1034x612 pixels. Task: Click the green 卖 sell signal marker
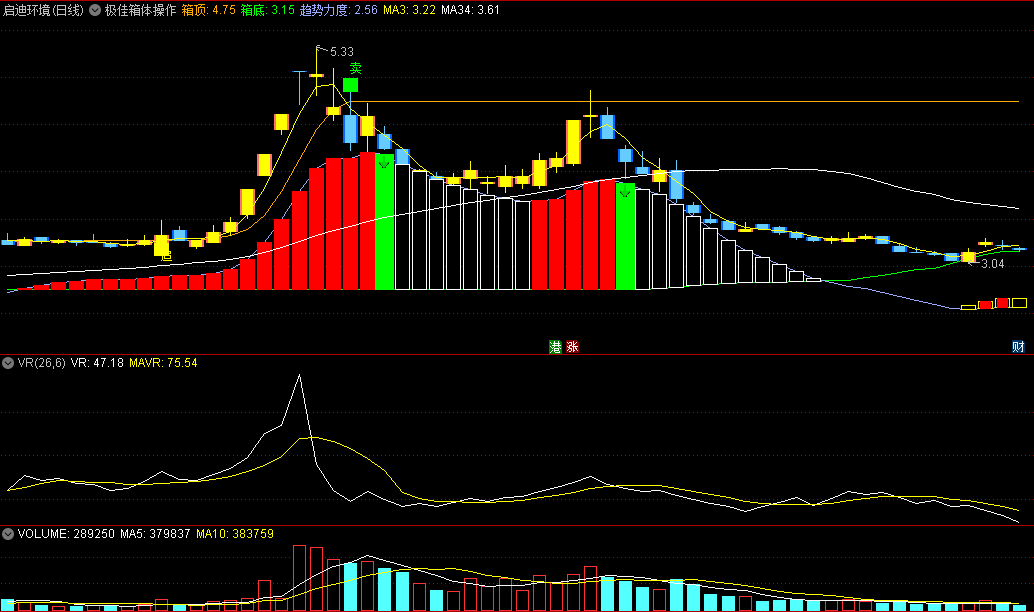pyautogui.click(x=355, y=69)
